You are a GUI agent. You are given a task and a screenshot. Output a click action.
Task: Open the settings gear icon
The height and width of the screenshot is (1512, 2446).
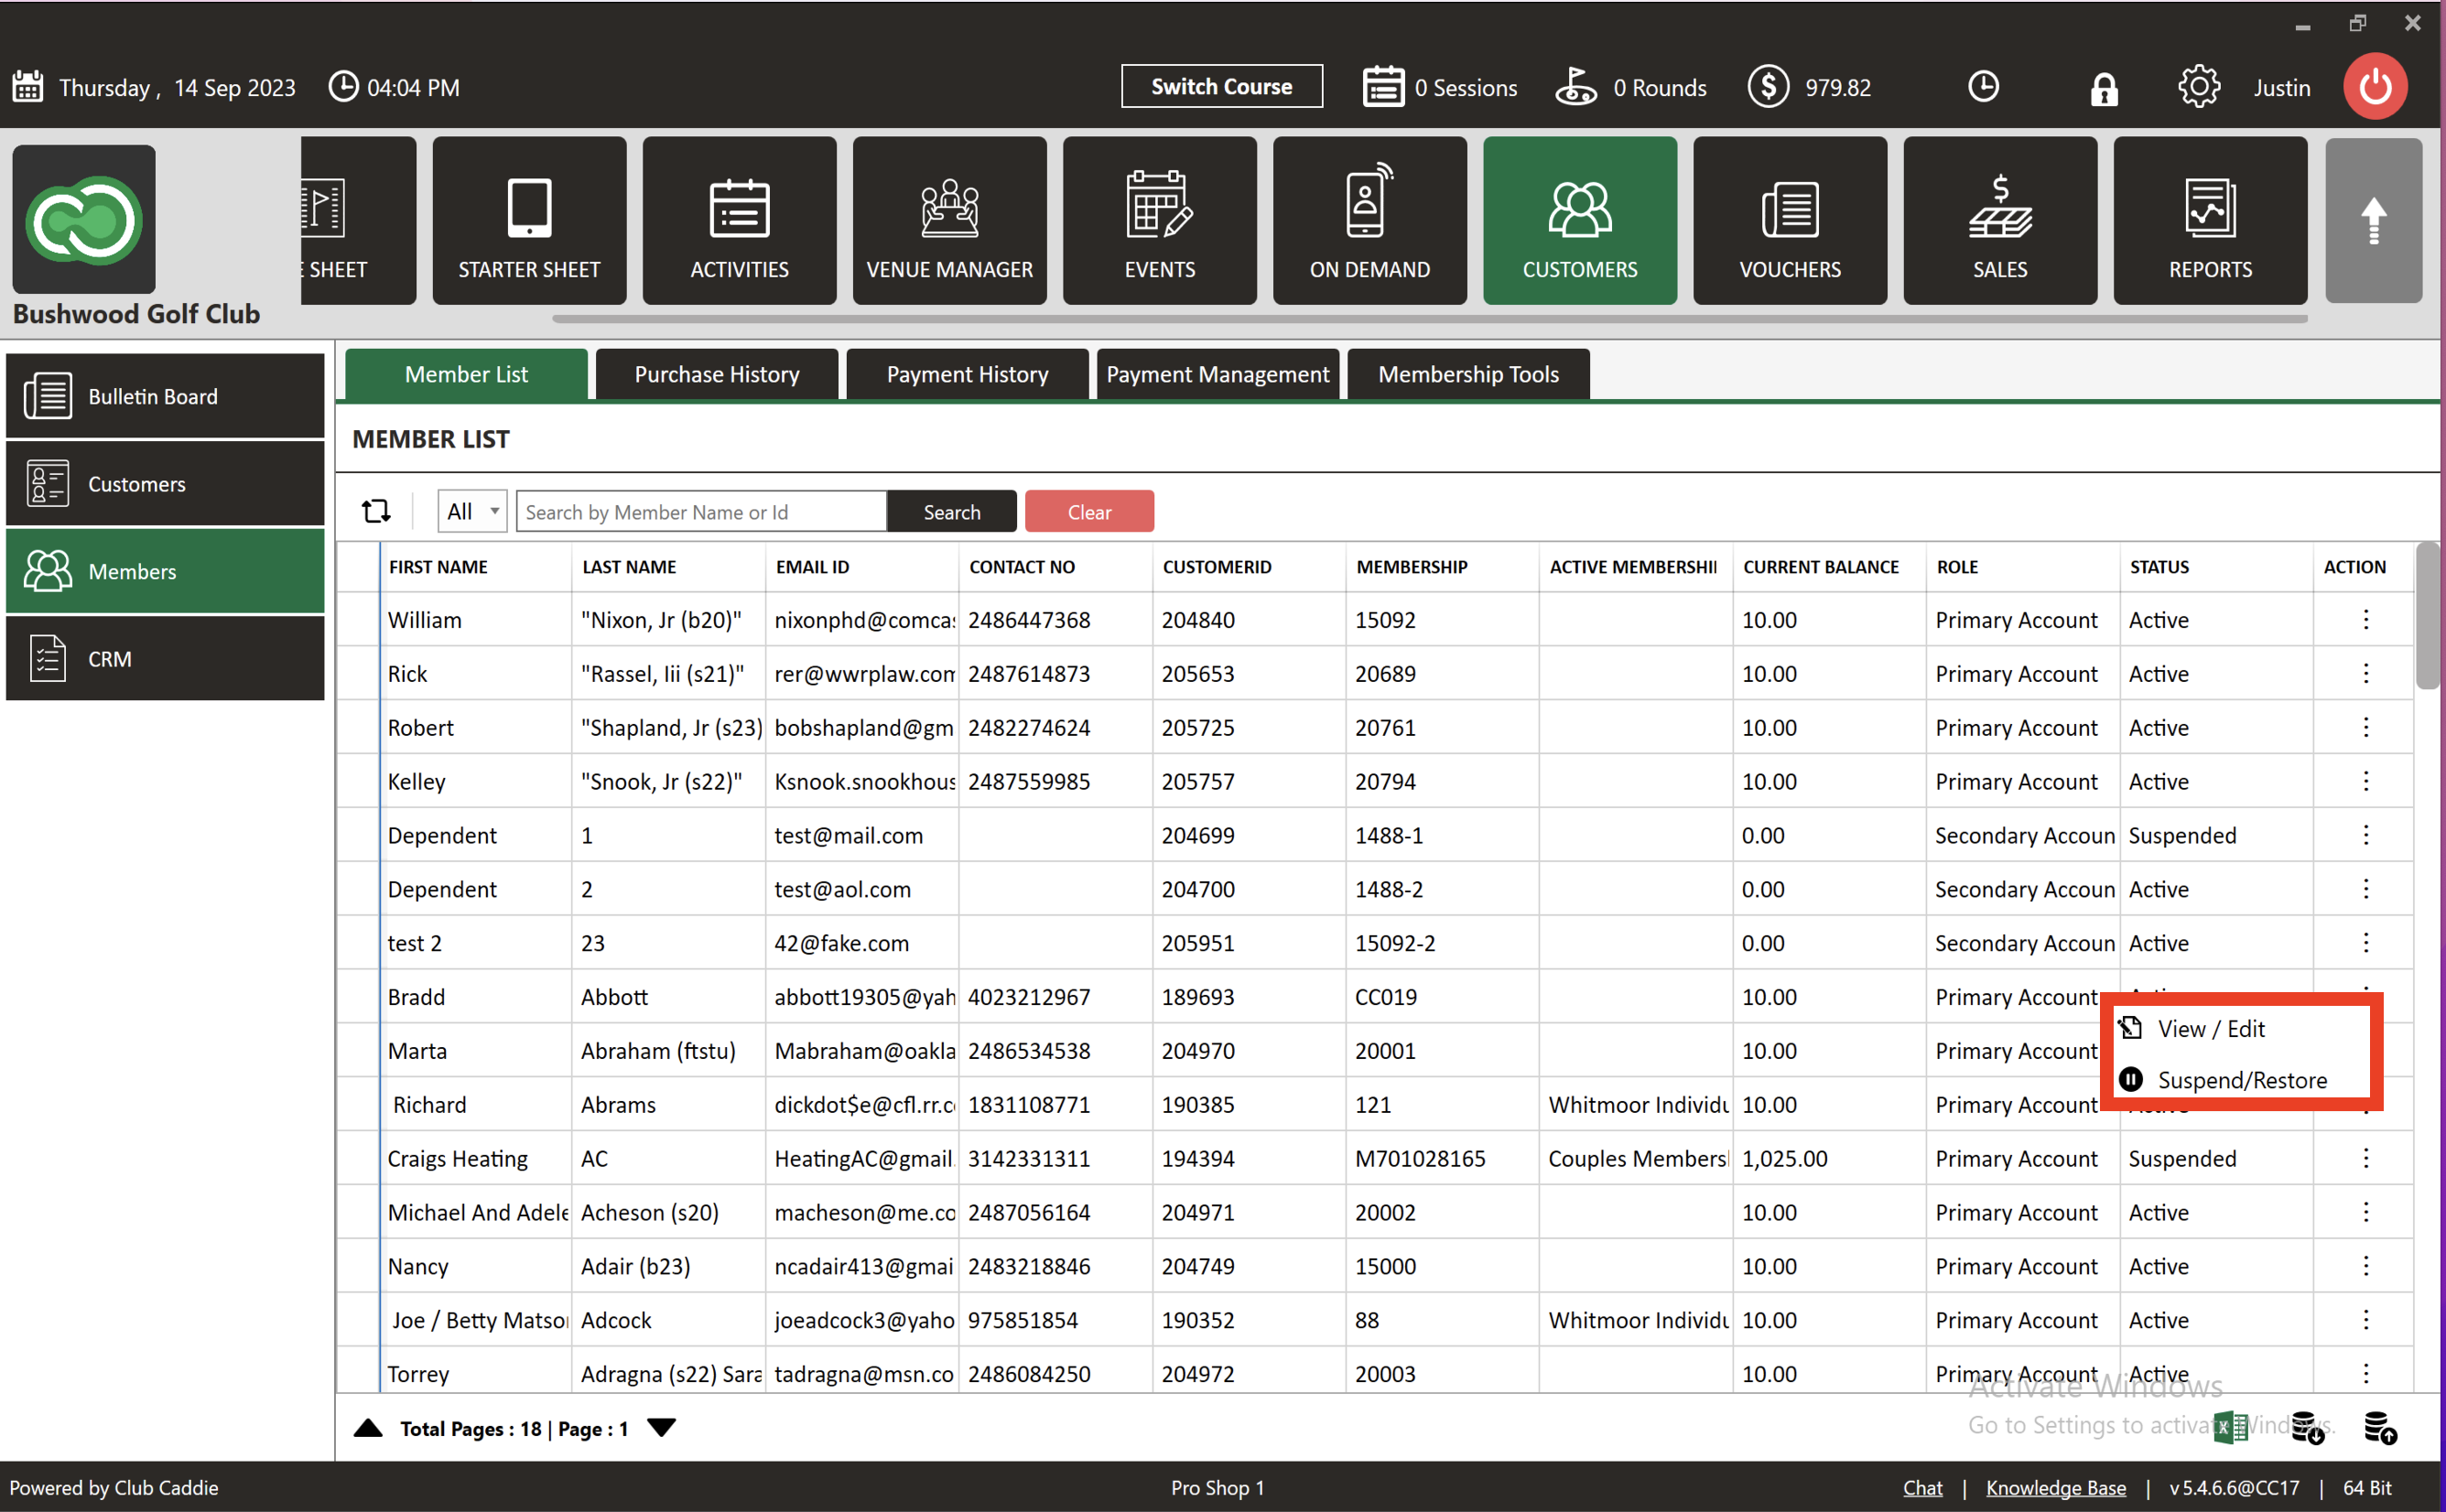pyautogui.click(x=2198, y=87)
